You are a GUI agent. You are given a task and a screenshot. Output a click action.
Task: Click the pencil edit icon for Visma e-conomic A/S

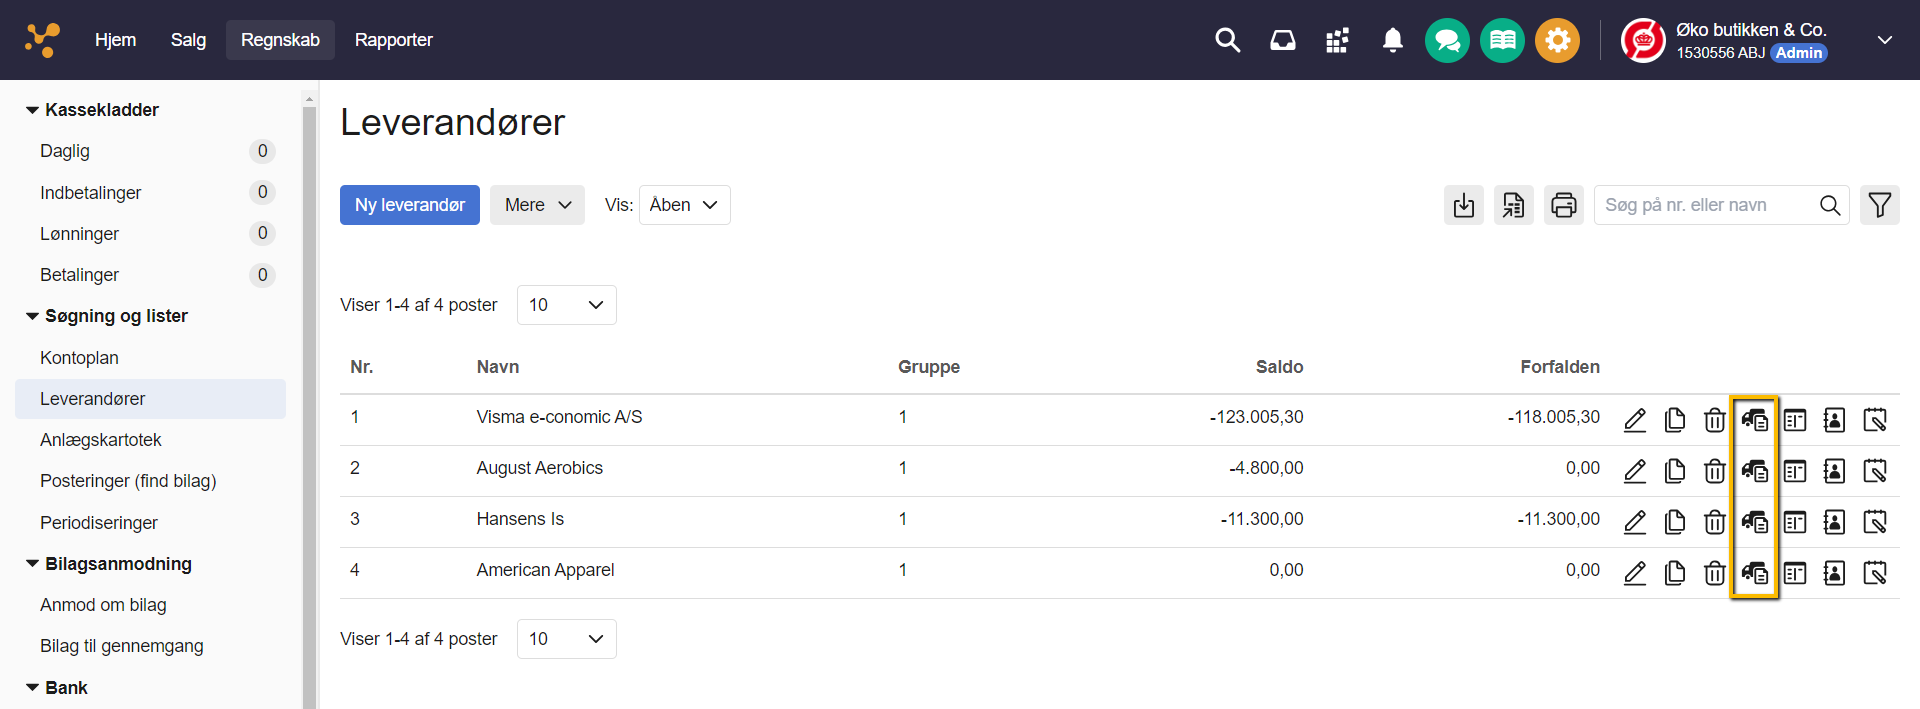point(1635,420)
